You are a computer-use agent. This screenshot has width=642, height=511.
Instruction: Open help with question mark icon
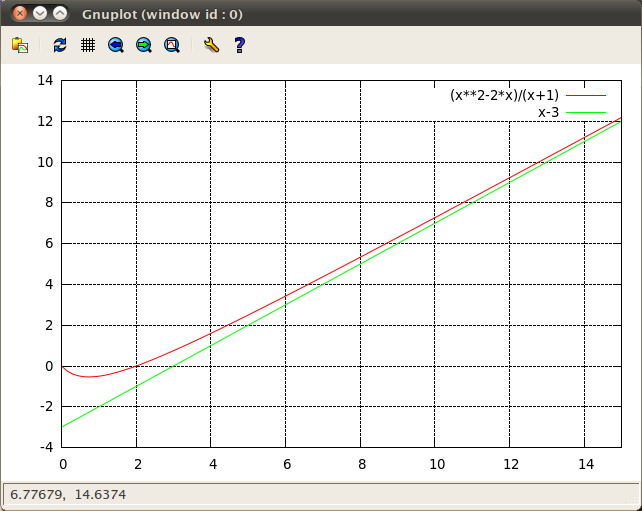pyautogui.click(x=239, y=45)
